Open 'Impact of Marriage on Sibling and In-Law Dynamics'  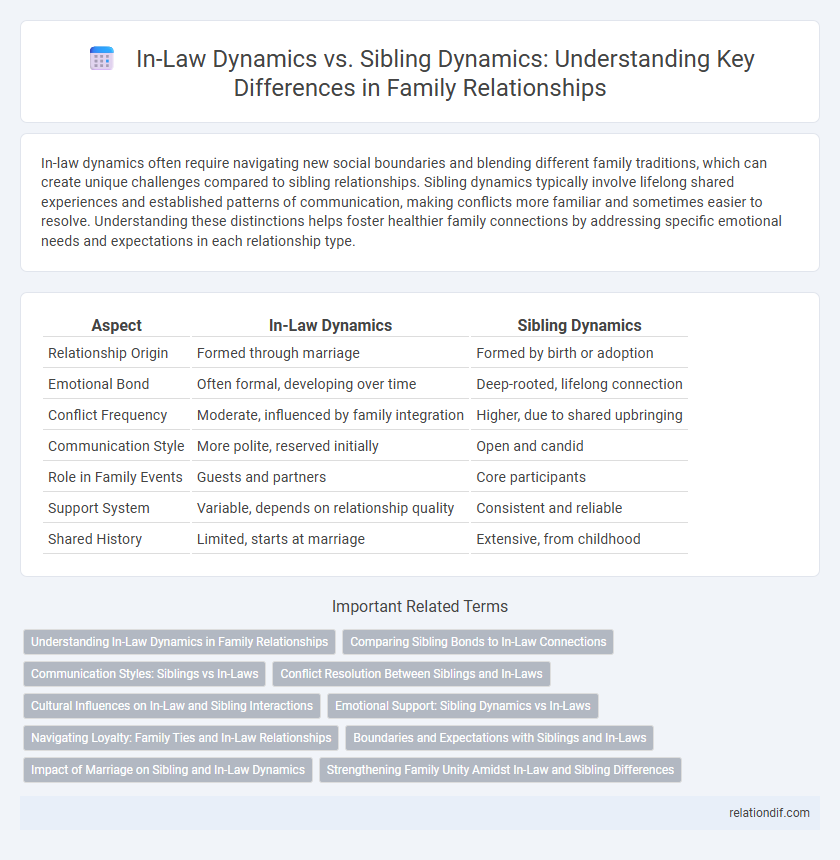pos(168,770)
